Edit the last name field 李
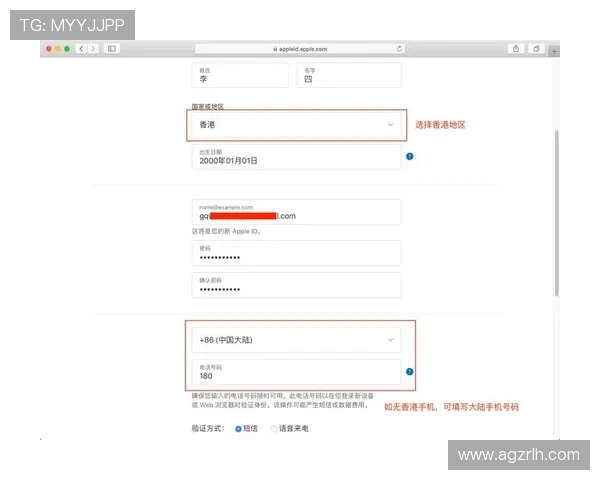This screenshot has height=480, width=600. (240, 75)
